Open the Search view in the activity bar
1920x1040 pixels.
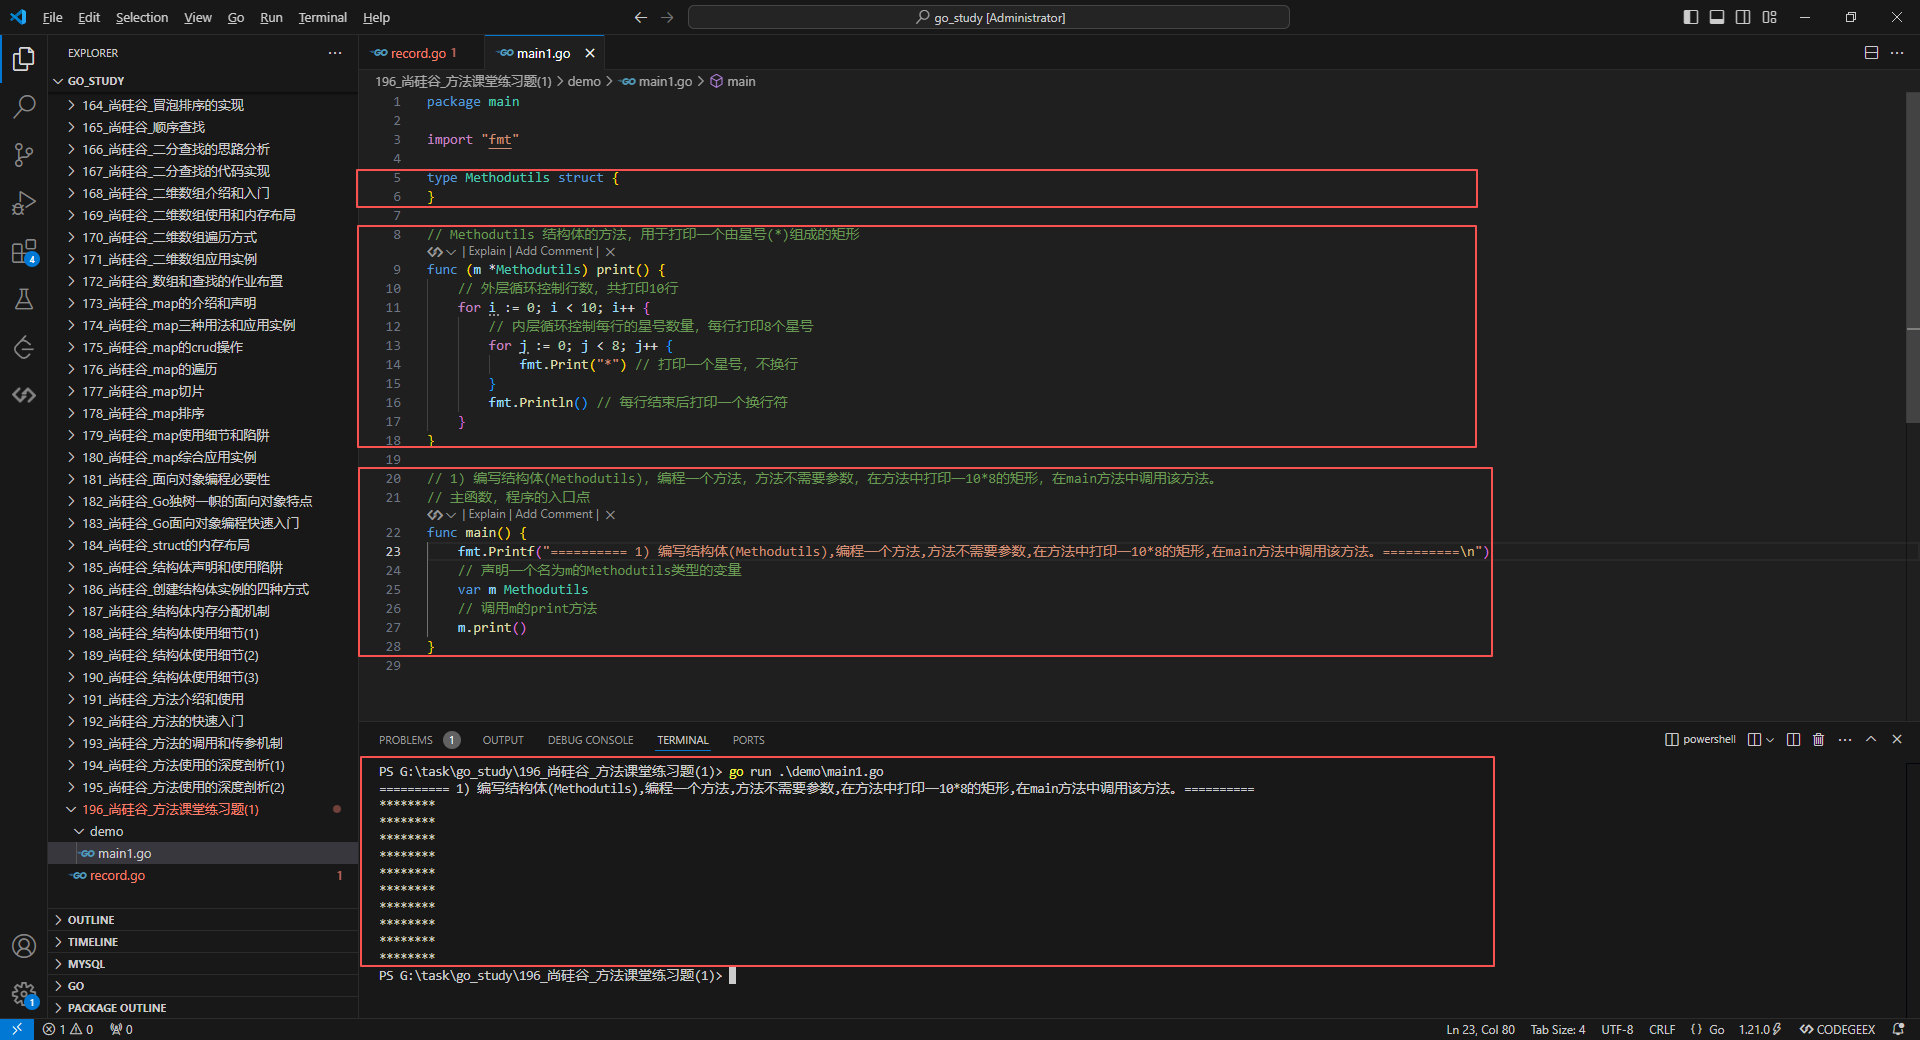click(x=24, y=107)
